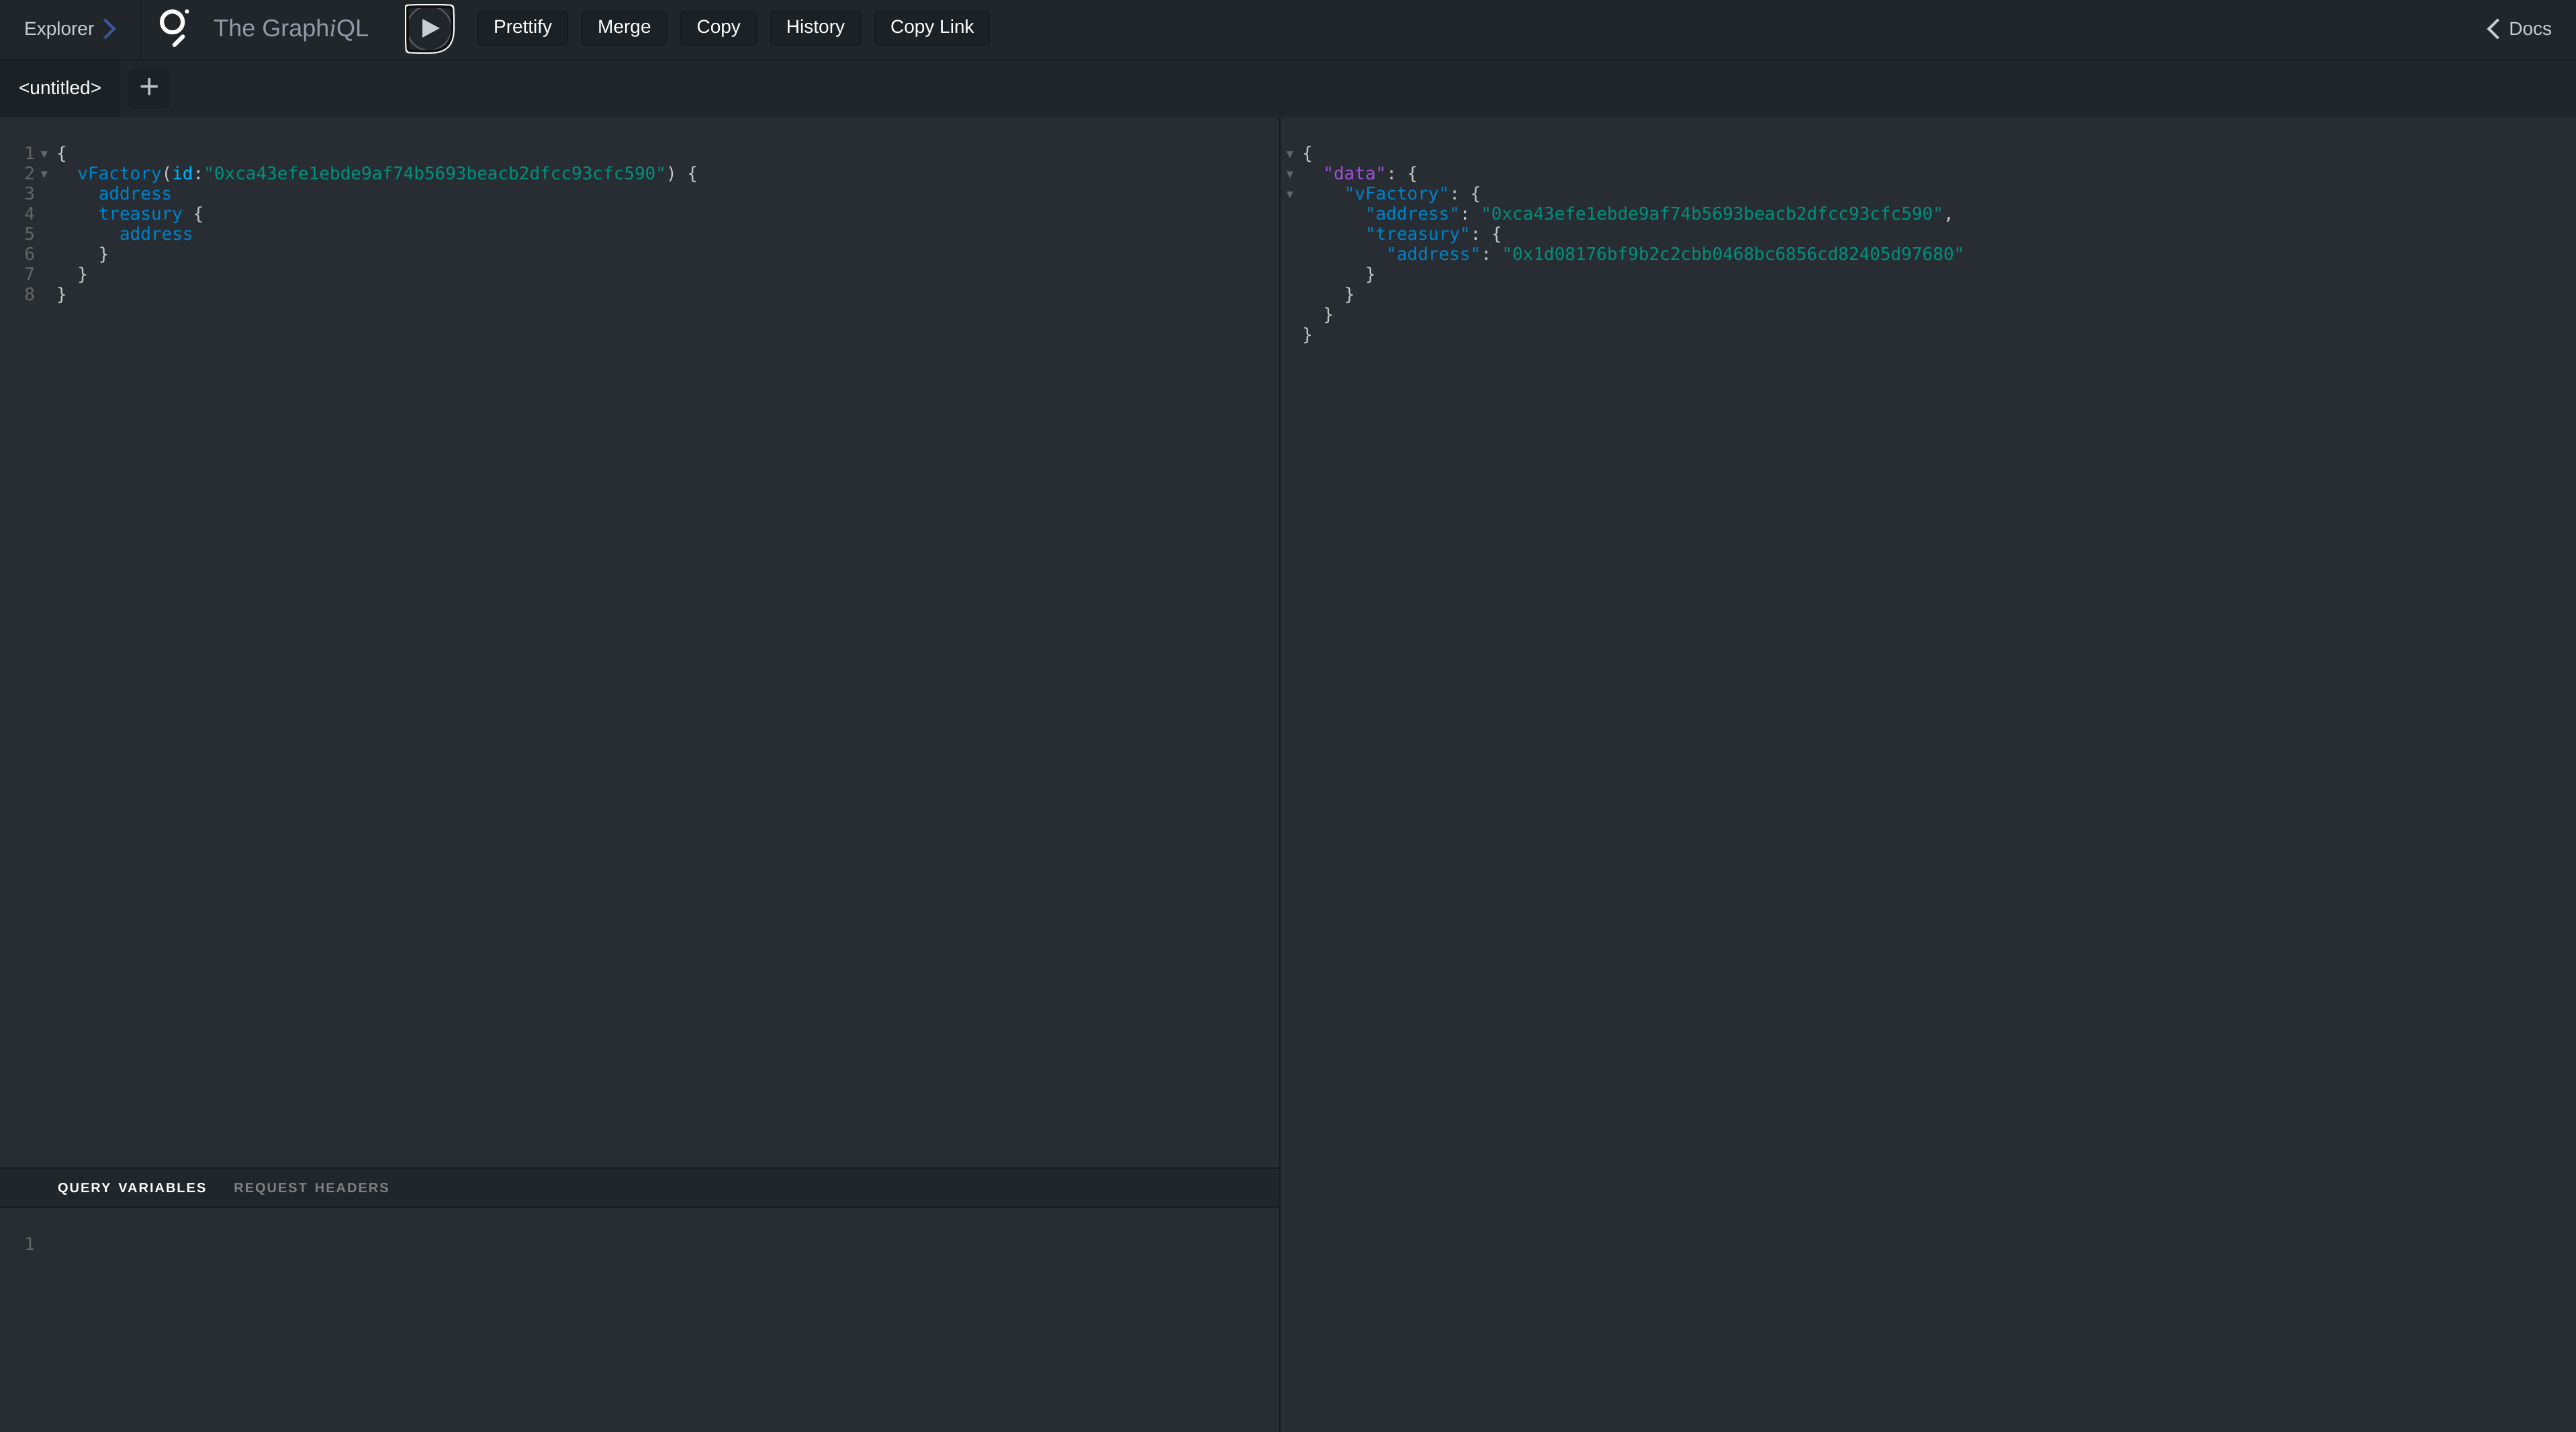The width and height of the screenshot is (2576, 1432).
Task: Open Explorer panel via chevron arrow
Action: (x=110, y=29)
